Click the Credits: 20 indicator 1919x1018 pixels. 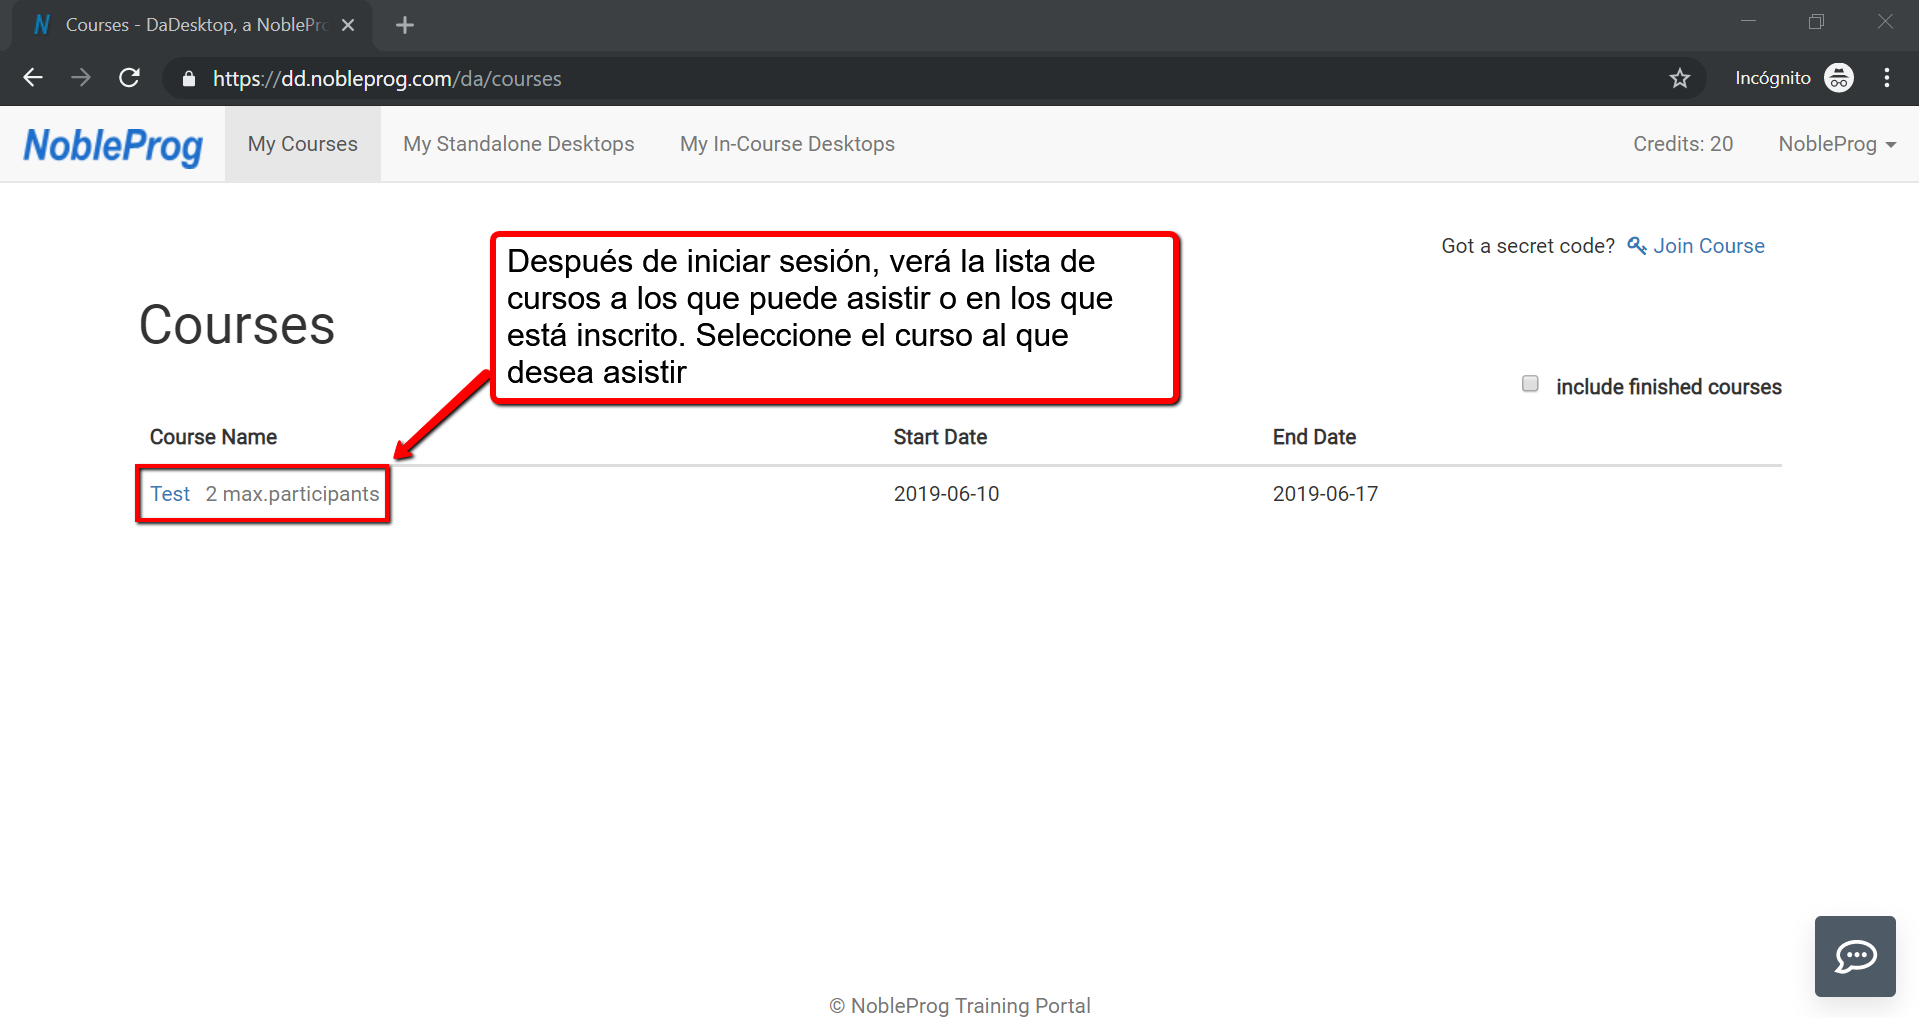tap(1682, 144)
